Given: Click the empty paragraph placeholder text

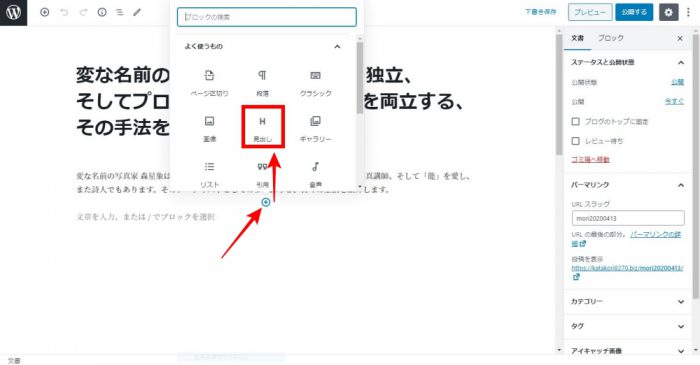Looking at the screenshot, I should click(146, 217).
